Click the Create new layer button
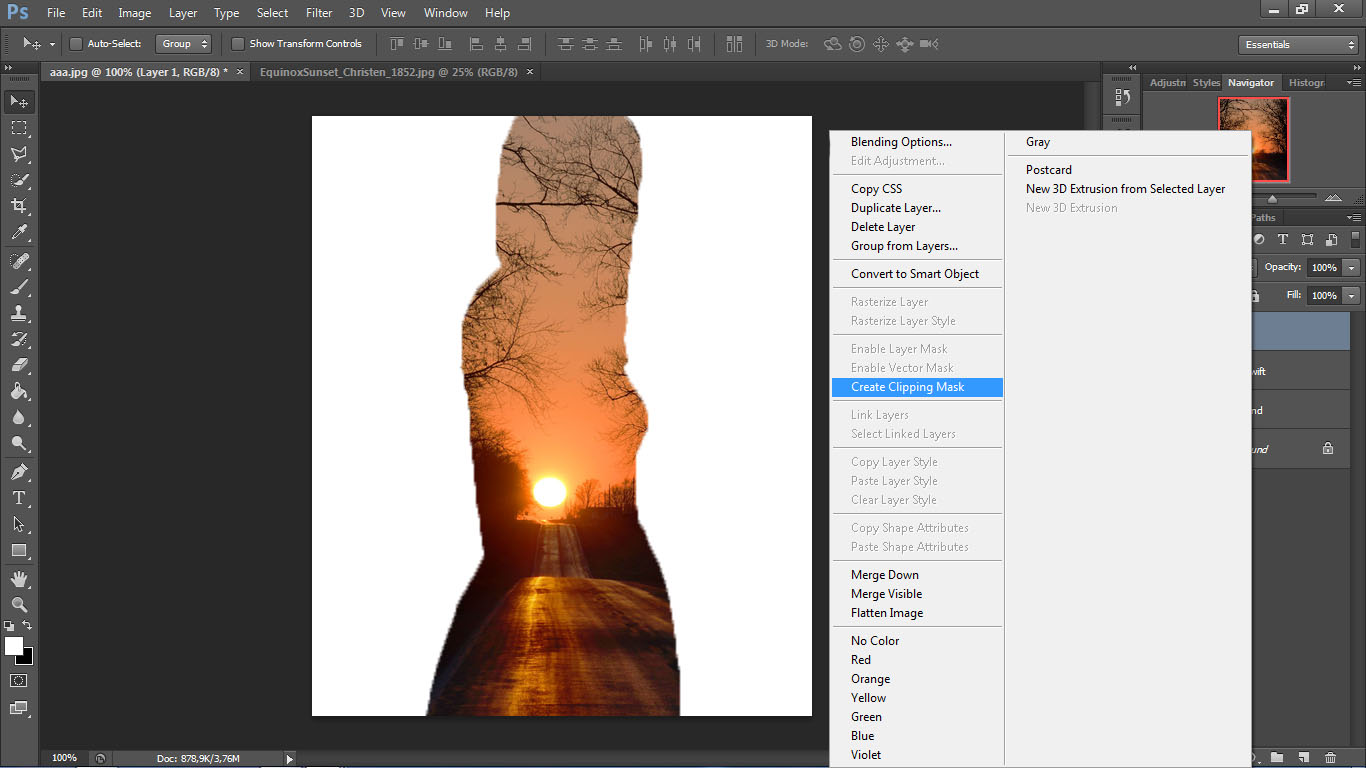The image size is (1366, 768). coord(1302,758)
